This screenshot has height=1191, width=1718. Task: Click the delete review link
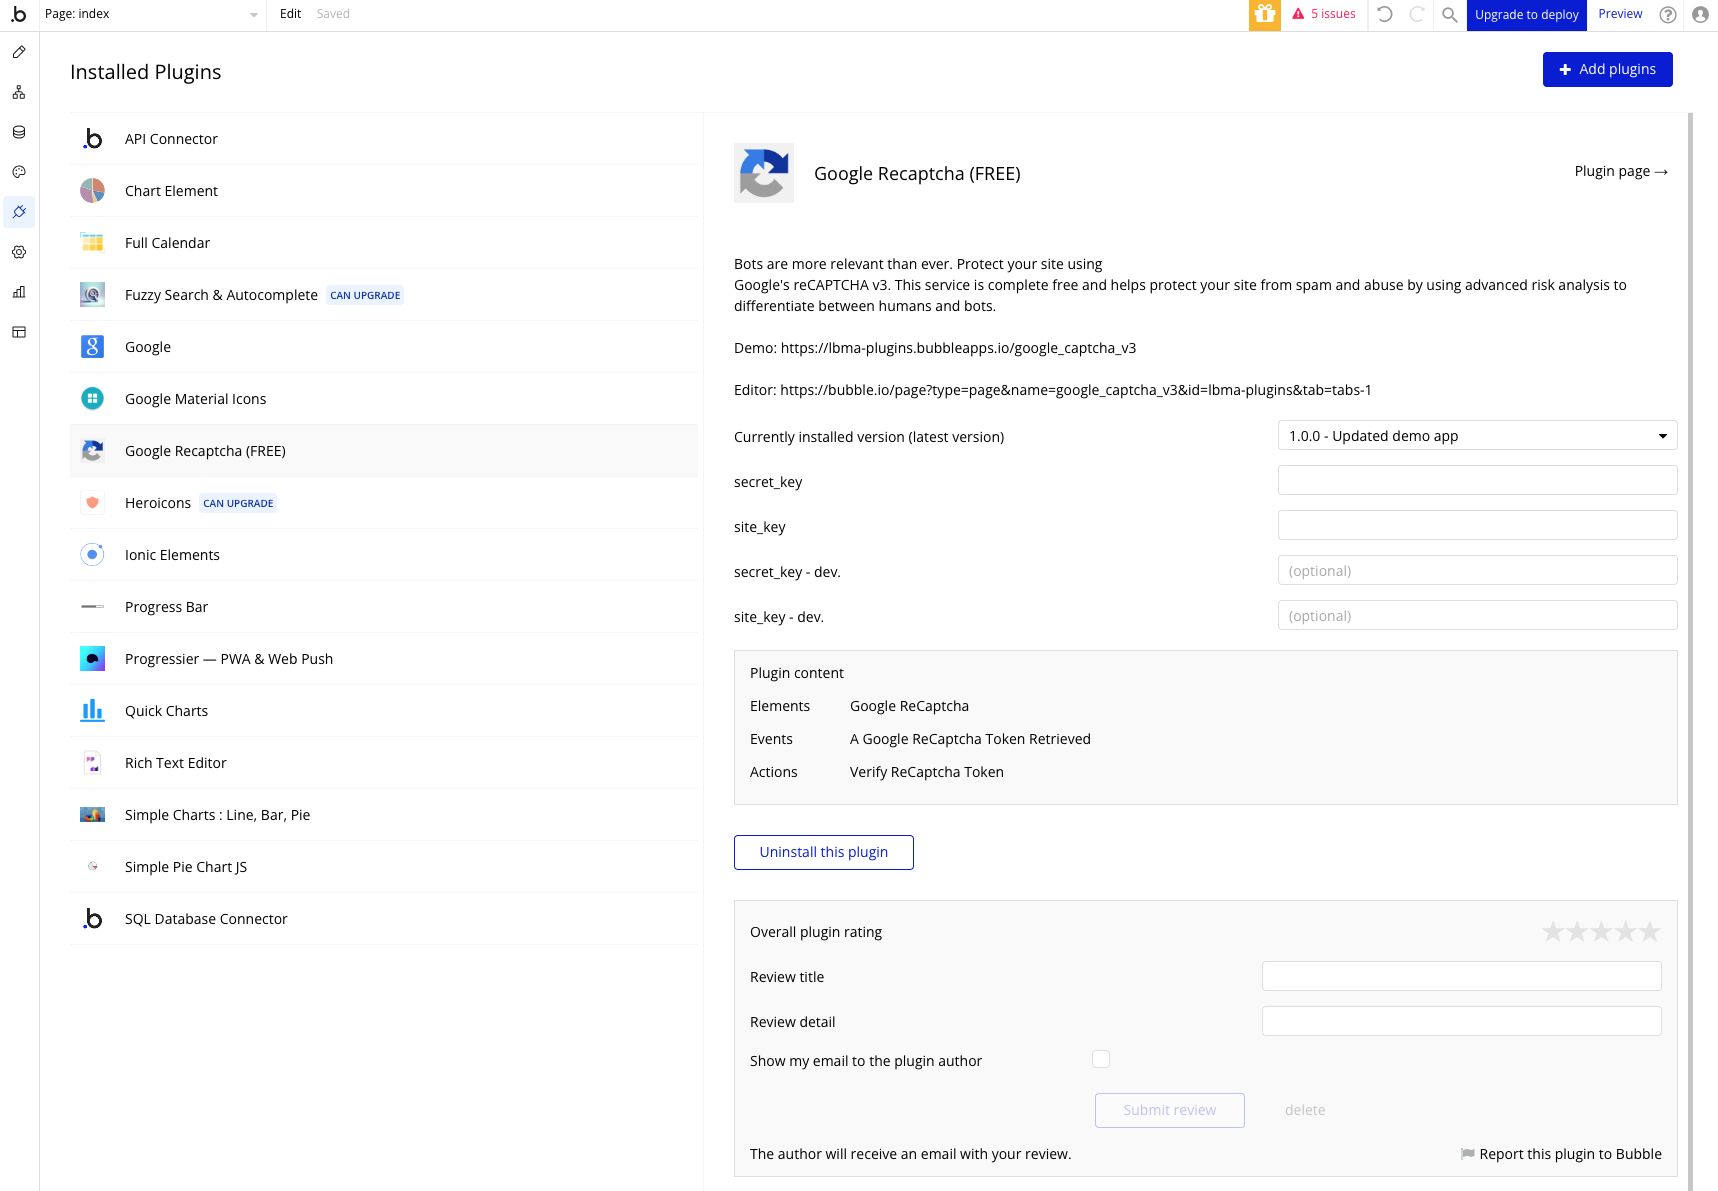coord(1304,1110)
